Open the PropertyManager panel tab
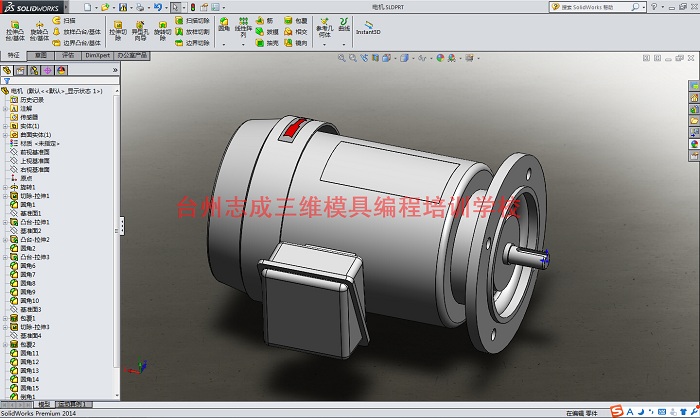Screen dimensions: 700x418 (21, 70)
